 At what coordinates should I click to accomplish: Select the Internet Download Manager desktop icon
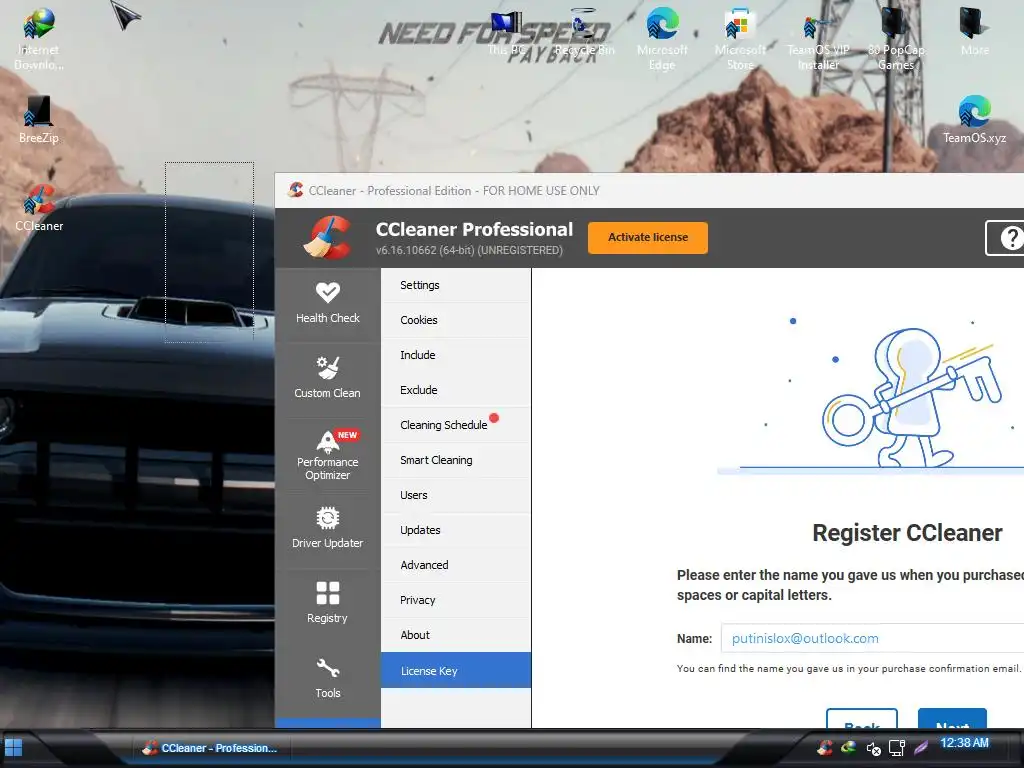pos(39,38)
